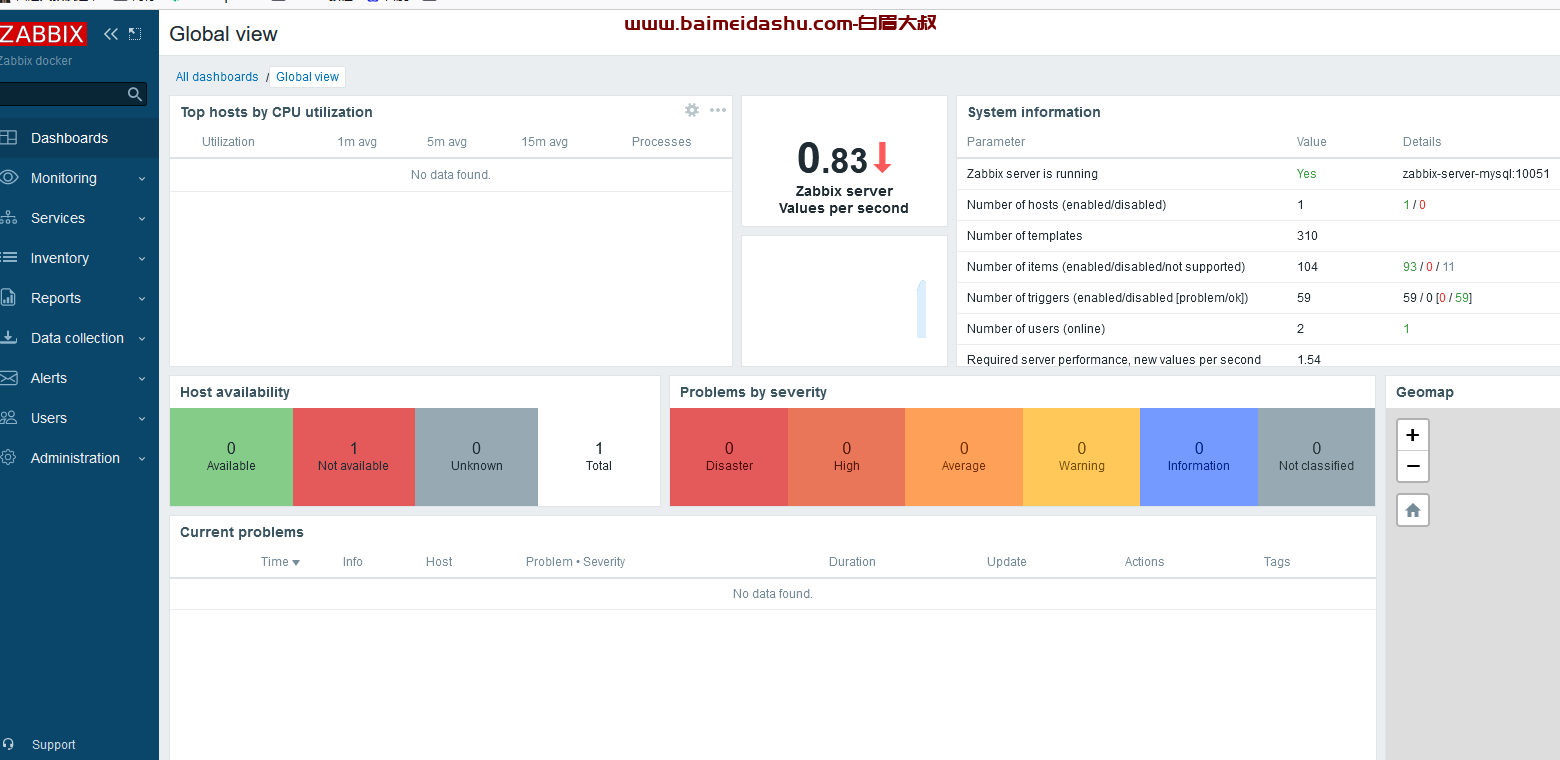
Task: Expand the Monitoring menu chevron
Action: click(142, 179)
